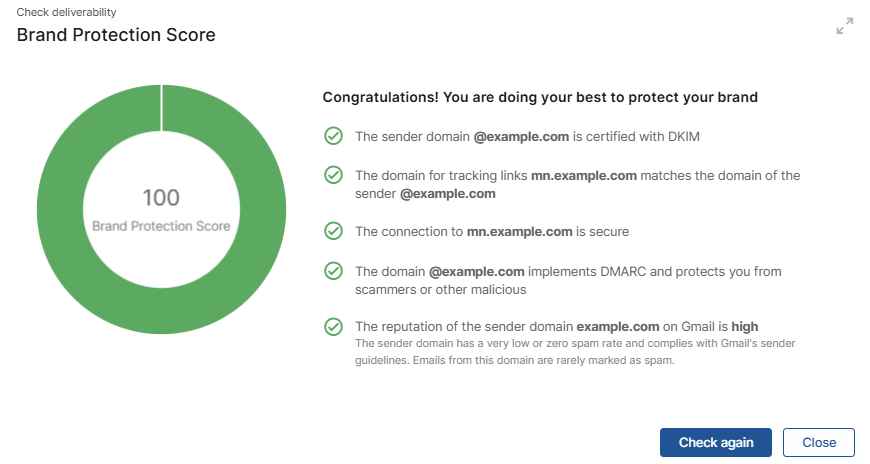Viewport: 870px width, 464px height.
Task: Click the Check deliverability breadcrumb text
Action: point(67,12)
